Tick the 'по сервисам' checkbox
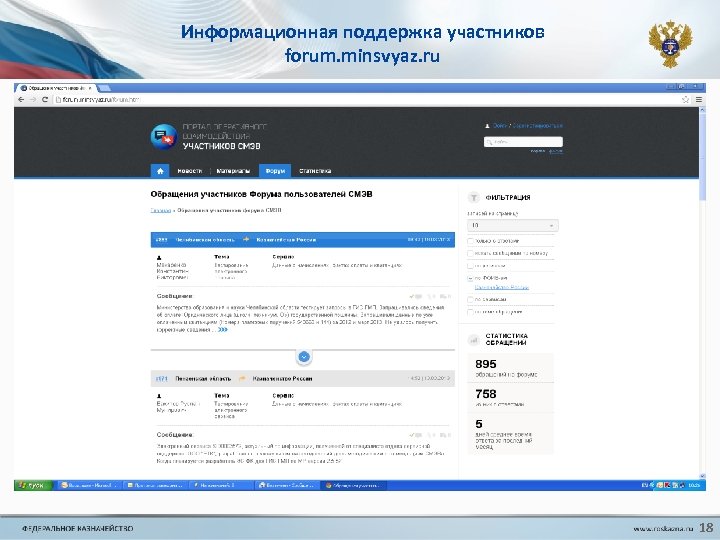 (x=470, y=299)
